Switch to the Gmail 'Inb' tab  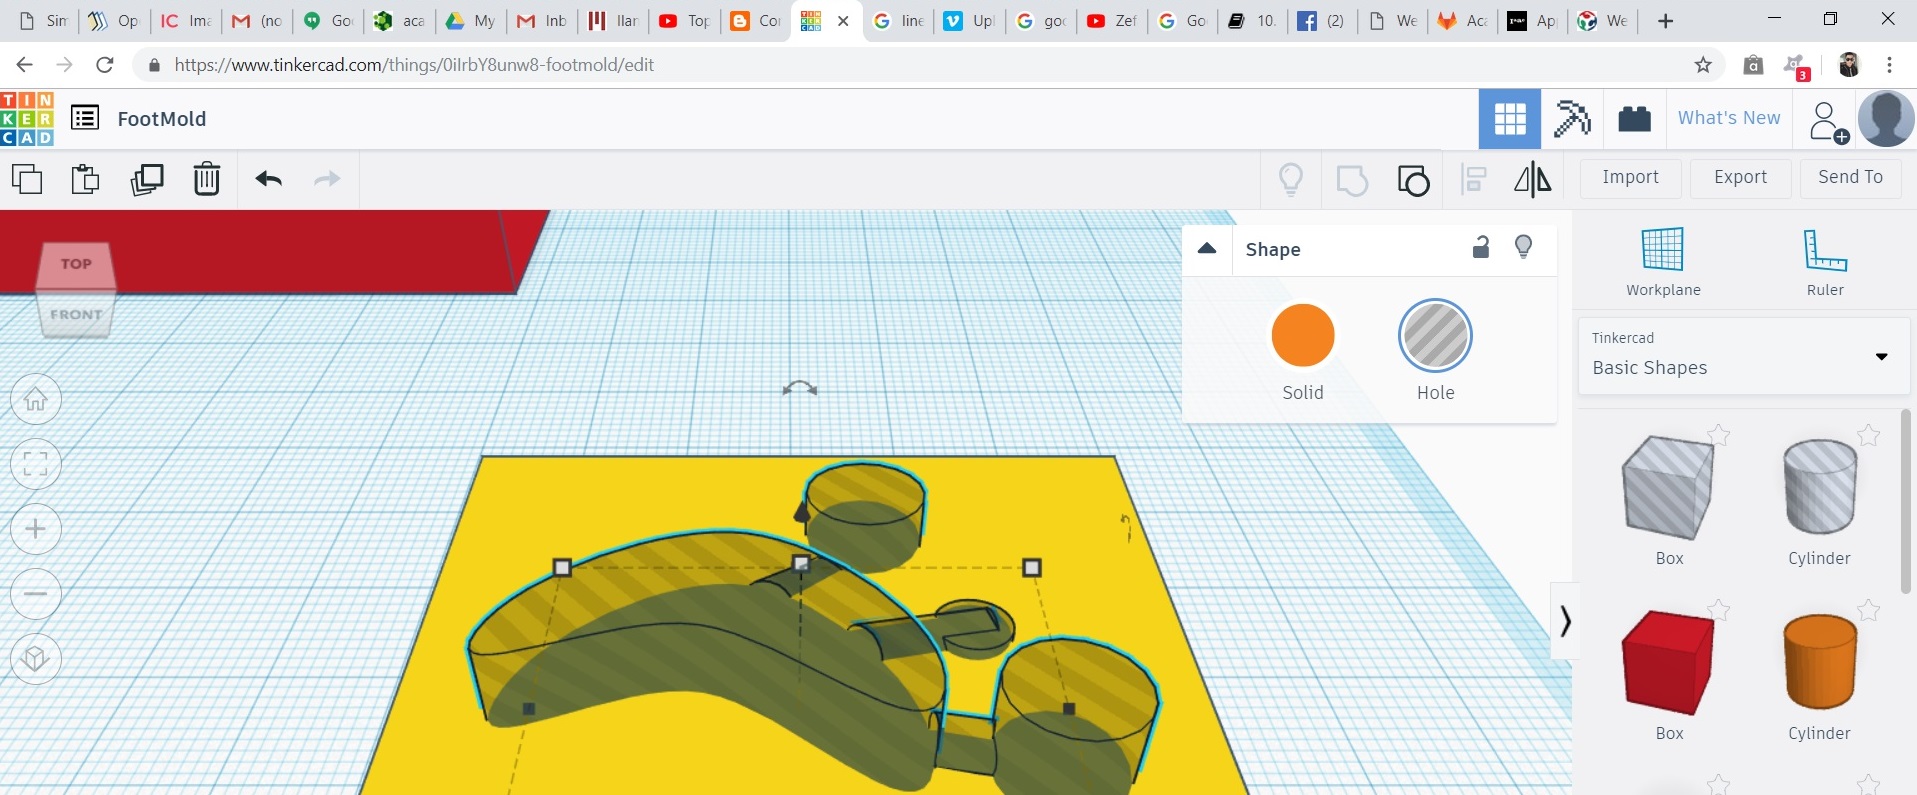tap(543, 21)
